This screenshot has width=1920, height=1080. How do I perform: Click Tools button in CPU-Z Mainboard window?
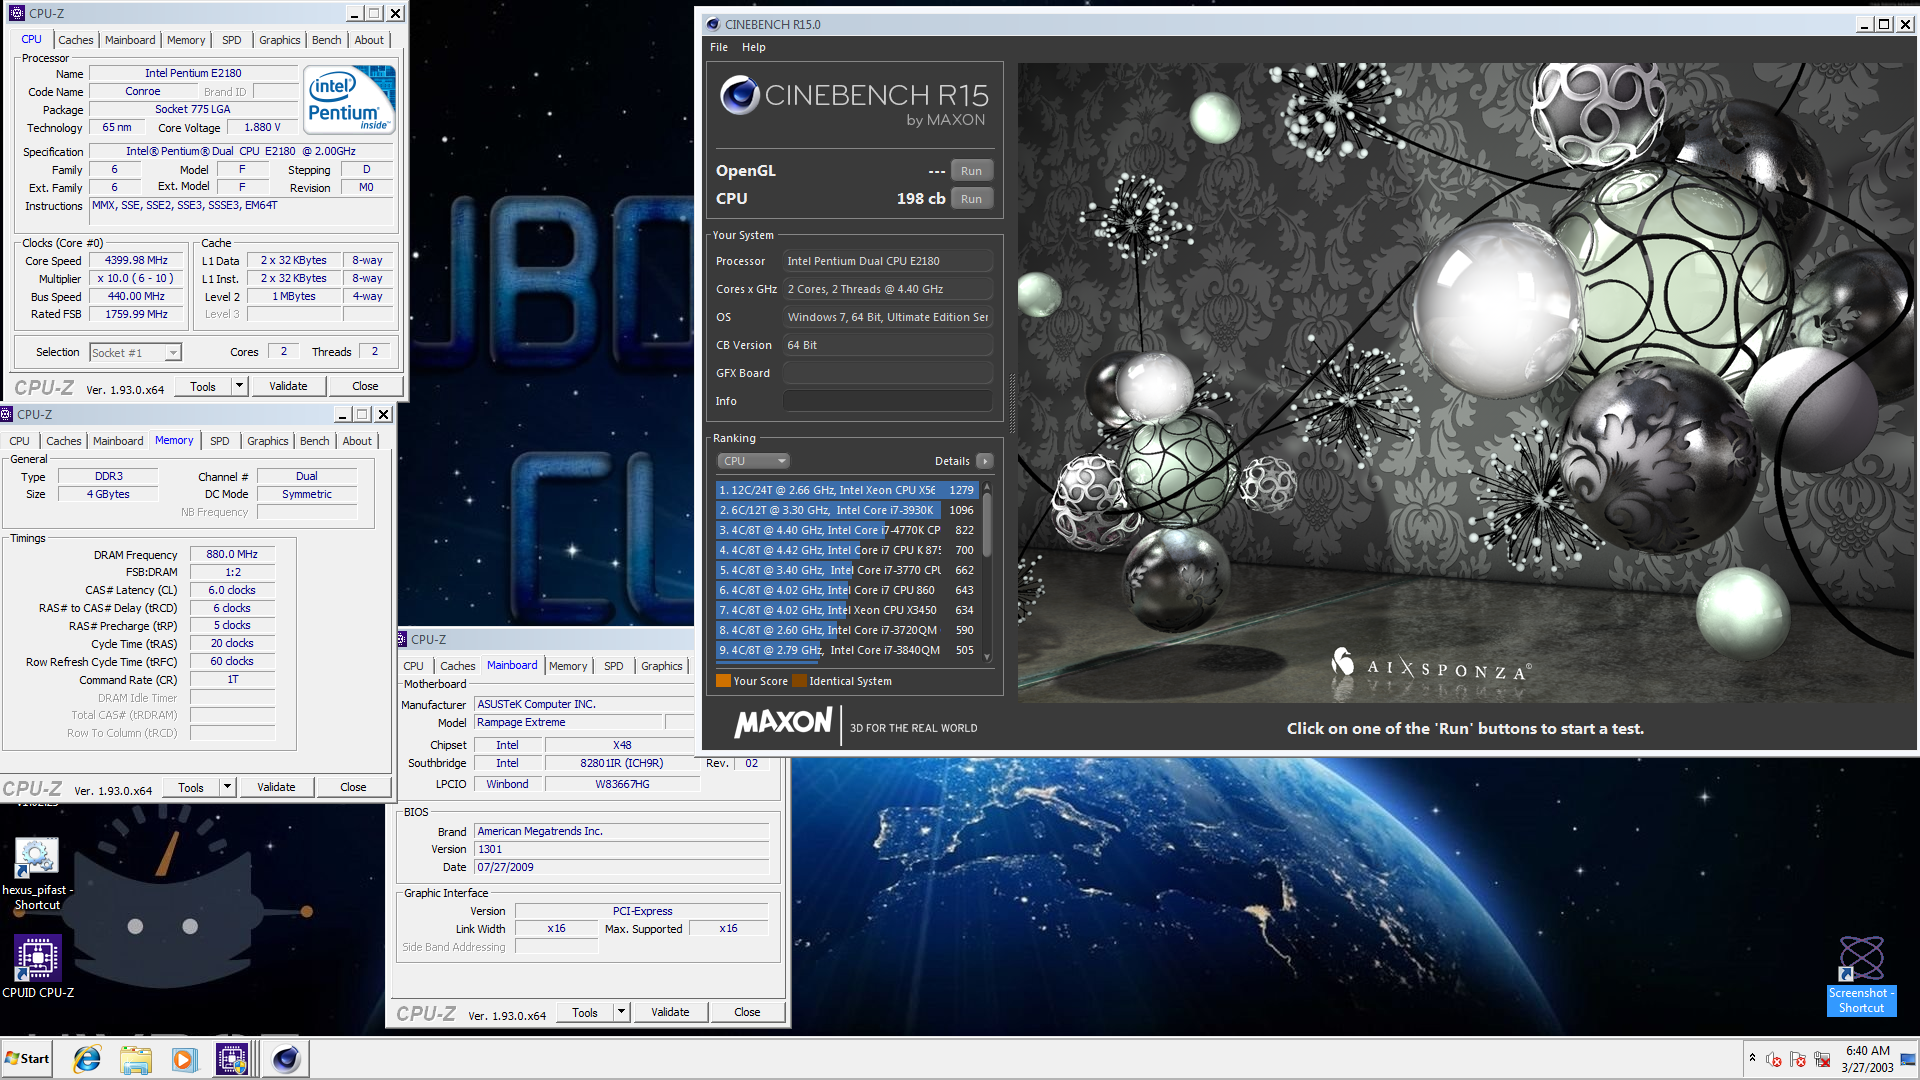click(x=585, y=1012)
